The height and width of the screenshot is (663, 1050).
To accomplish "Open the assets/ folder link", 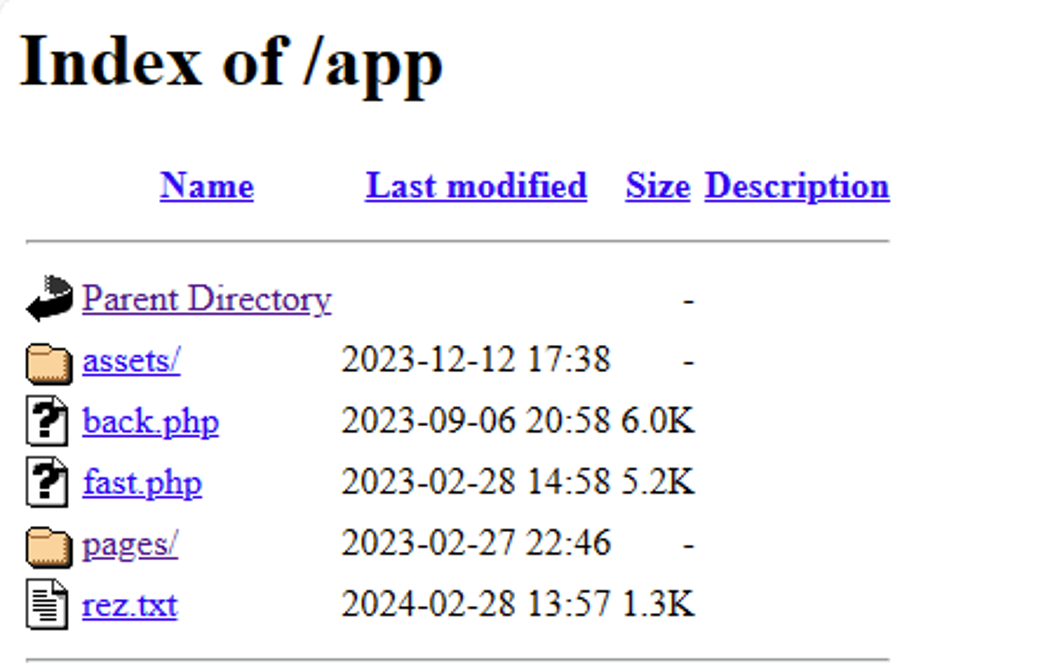I will (x=131, y=360).
